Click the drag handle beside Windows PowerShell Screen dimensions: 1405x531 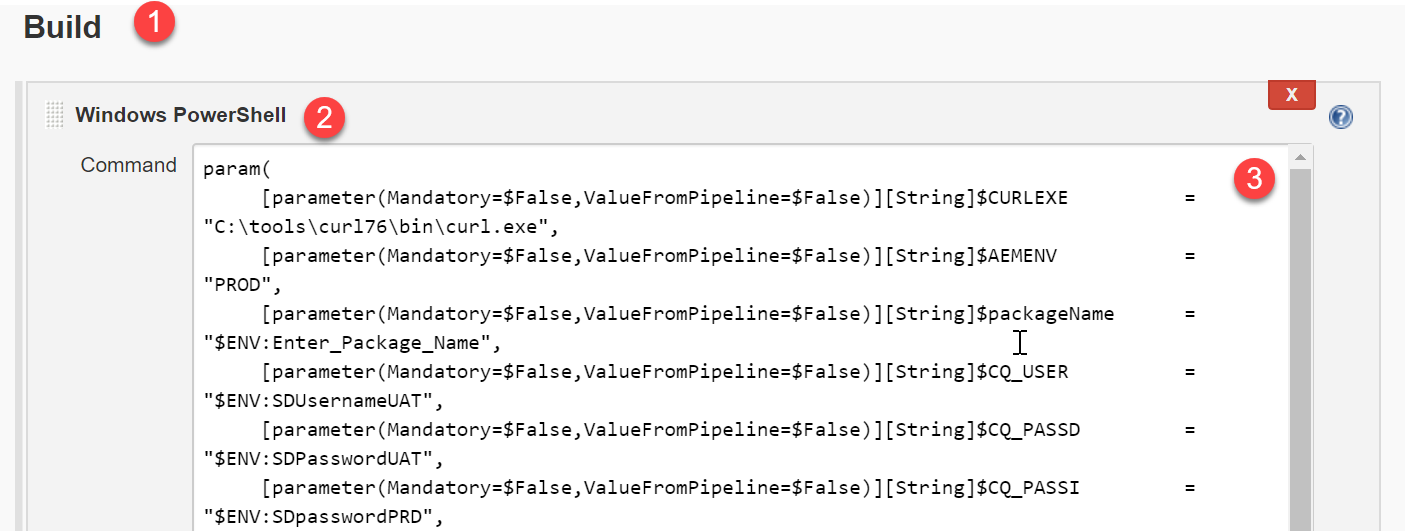coord(55,115)
